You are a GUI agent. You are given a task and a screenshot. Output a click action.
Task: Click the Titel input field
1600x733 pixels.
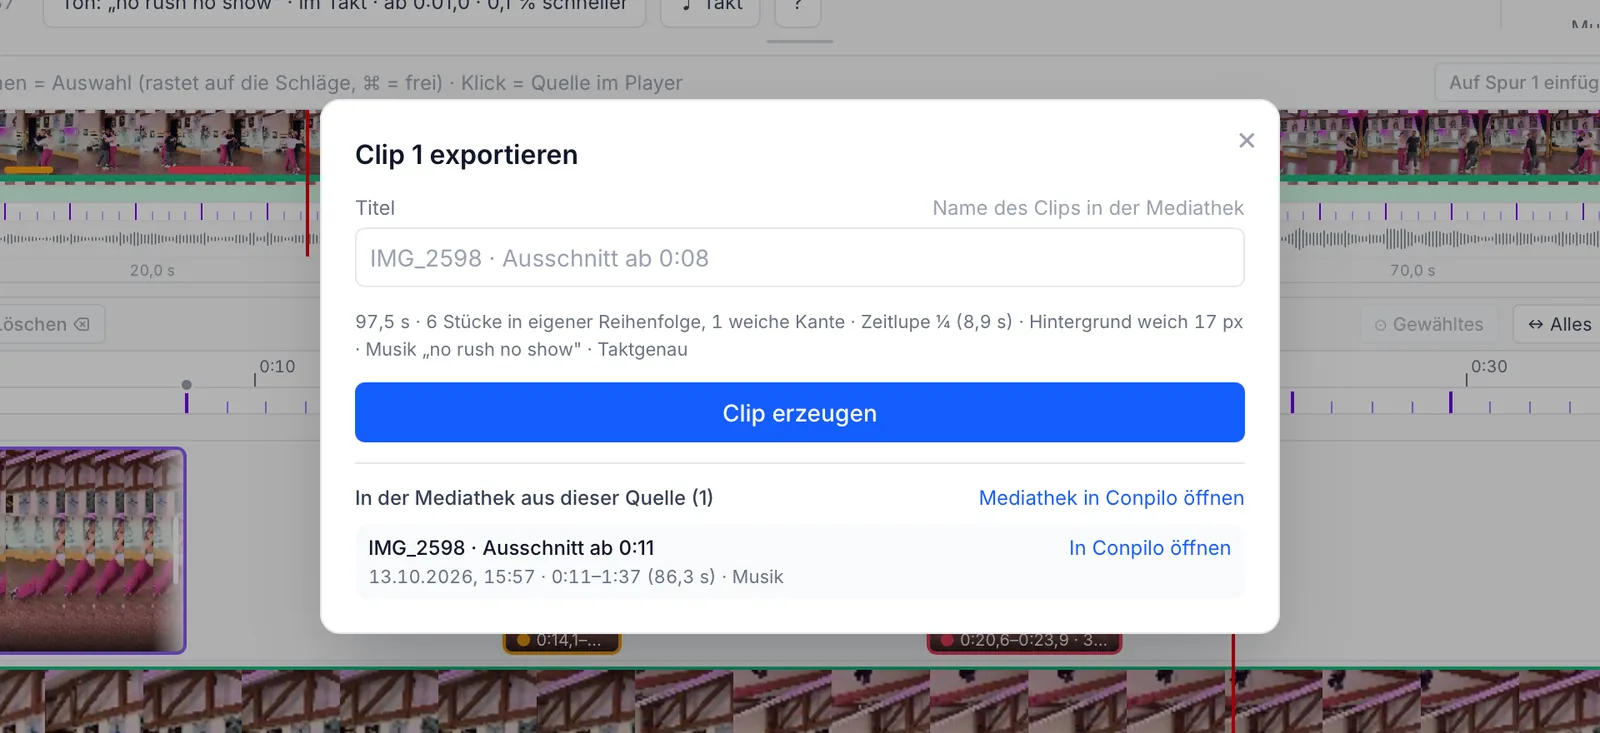click(800, 258)
